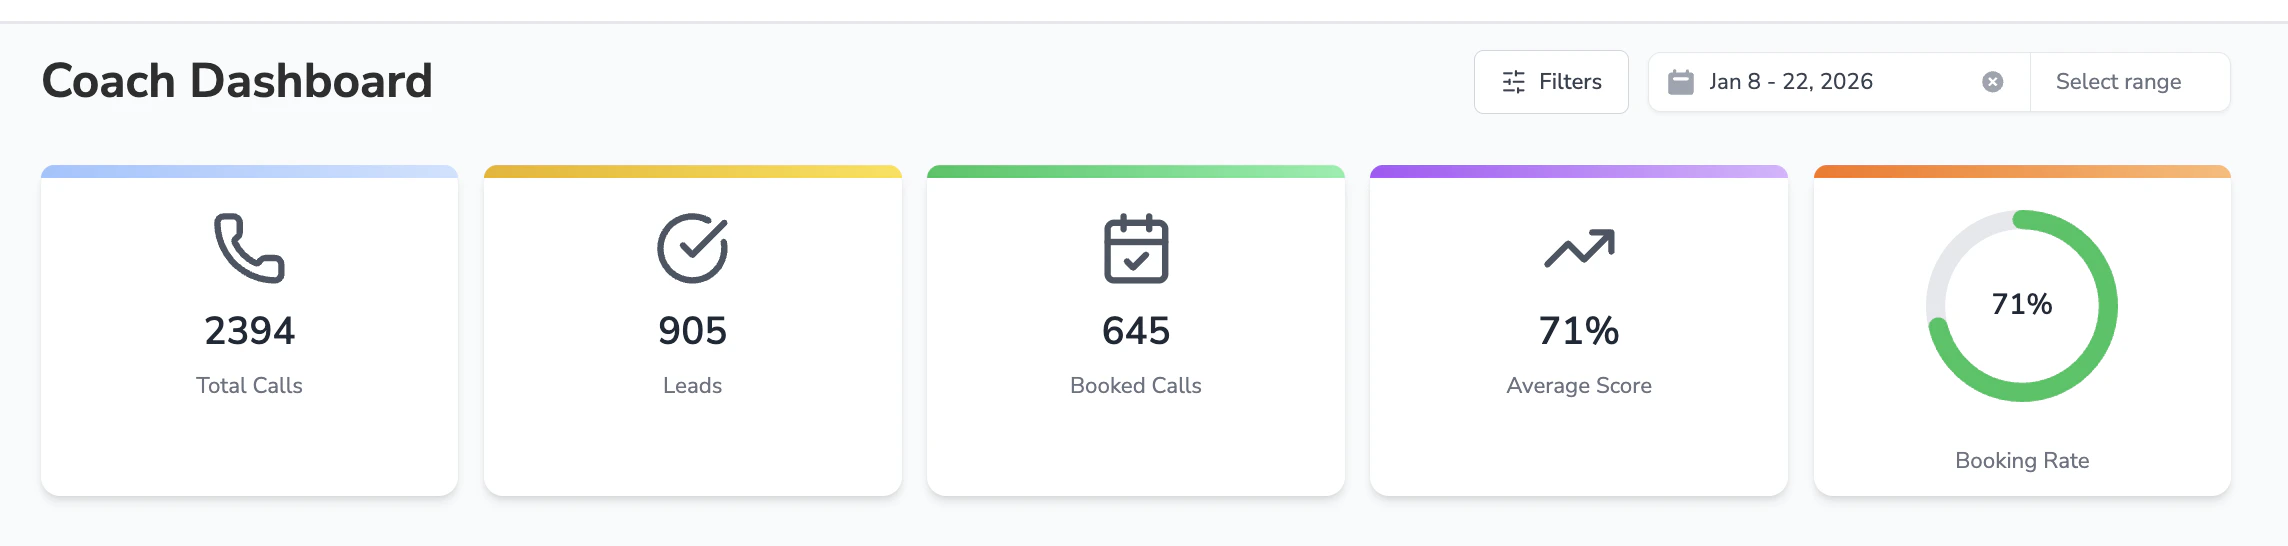Select the 905 Leads figure
Screen dimensions: 2288x546
692,331
